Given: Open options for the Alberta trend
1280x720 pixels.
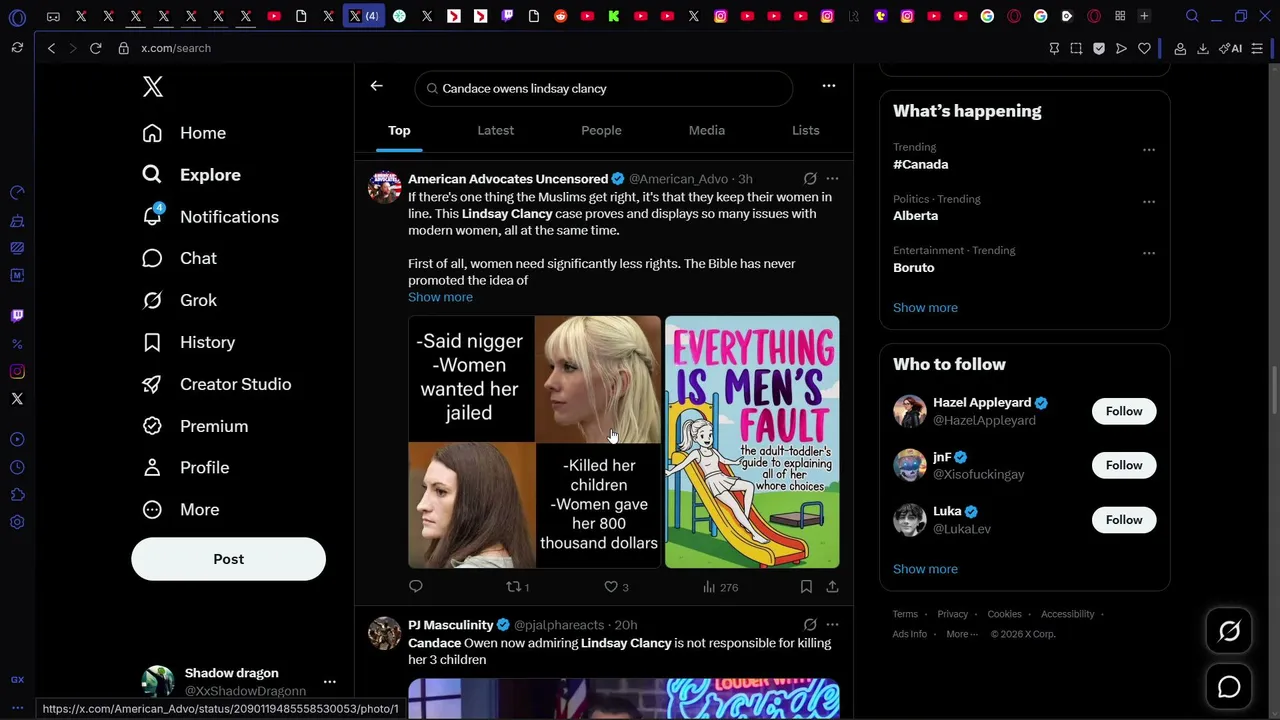Looking at the screenshot, I should click(x=1149, y=202).
